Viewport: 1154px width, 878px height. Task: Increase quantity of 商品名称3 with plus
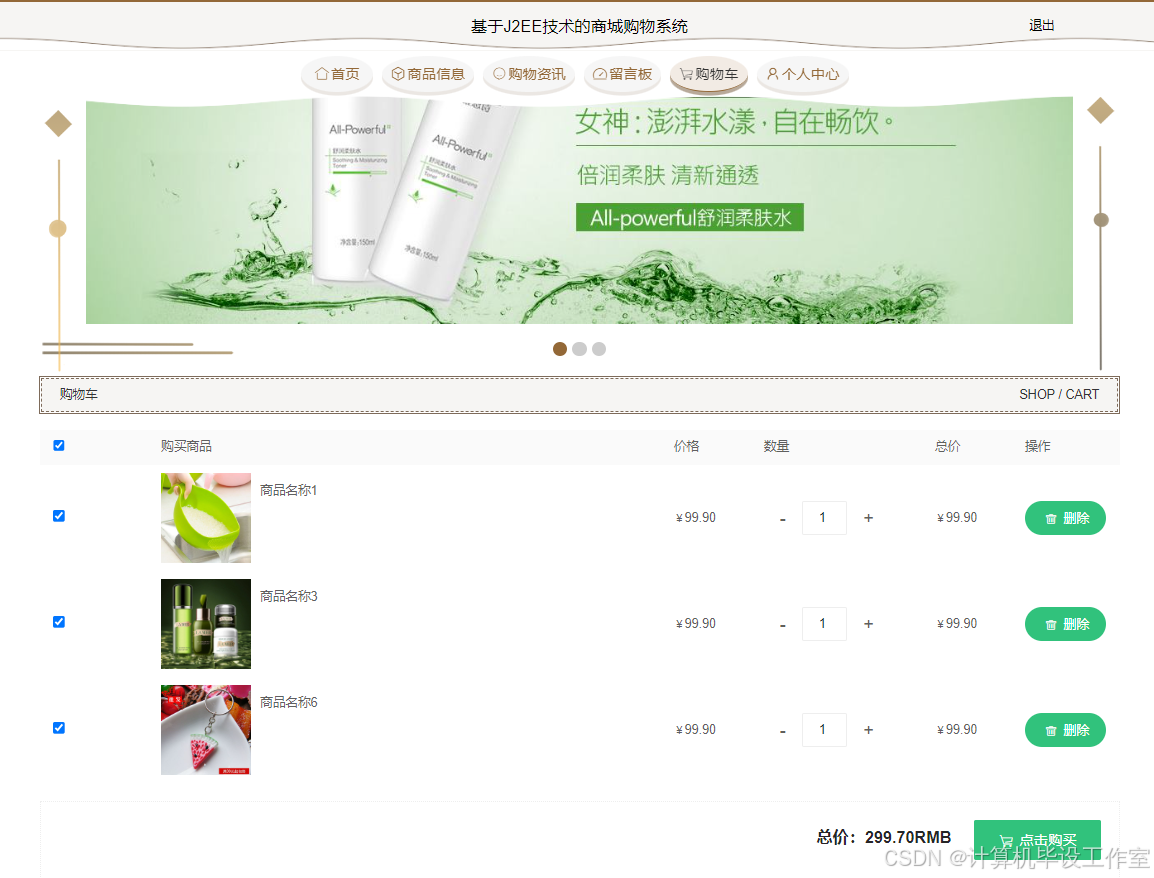coord(868,624)
